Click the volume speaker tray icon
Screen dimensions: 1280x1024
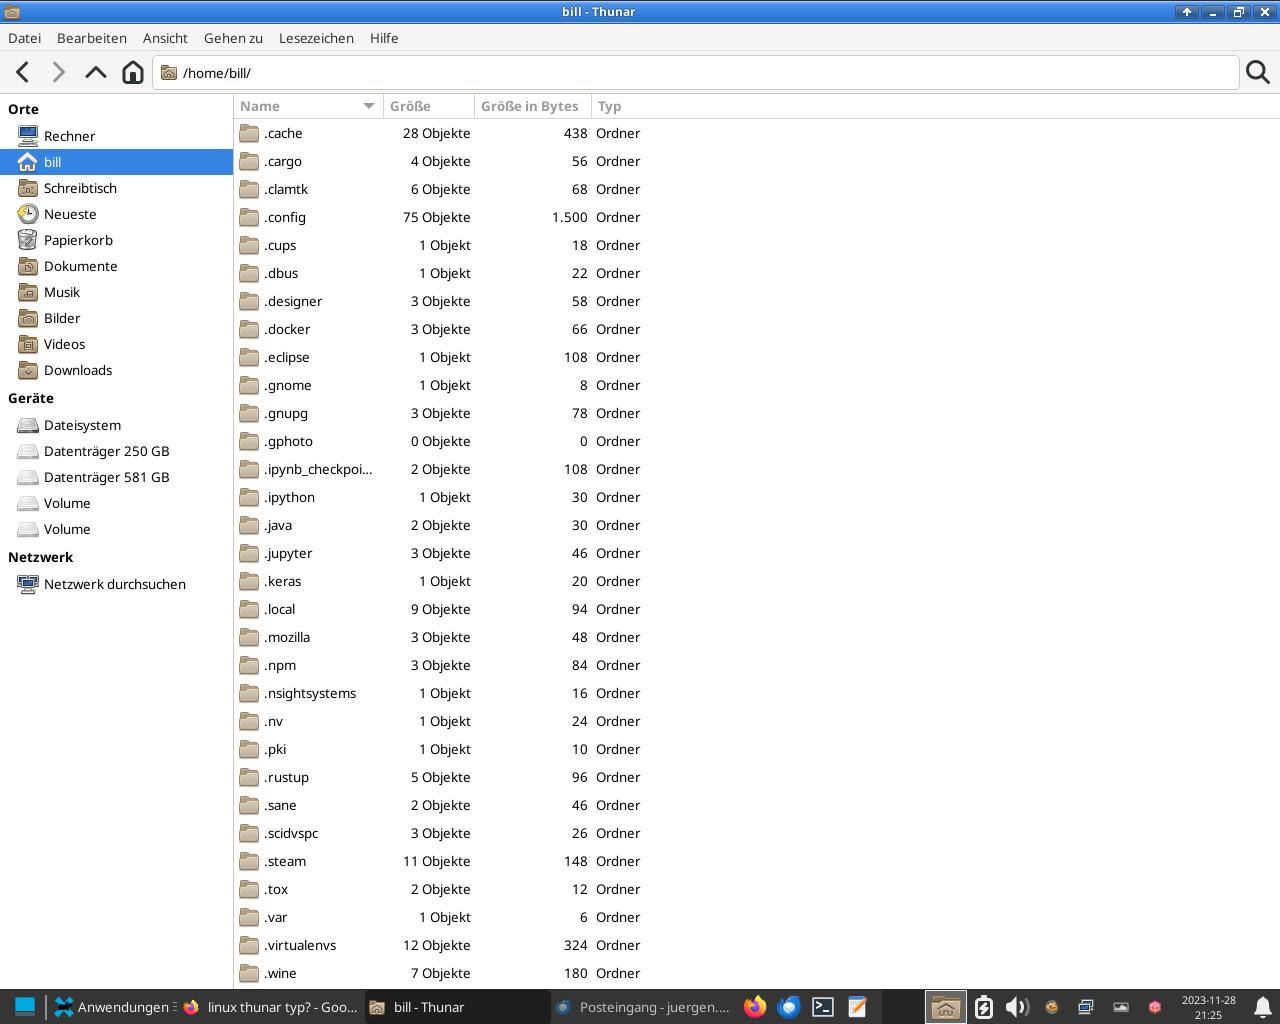(x=1017, y=1007)
